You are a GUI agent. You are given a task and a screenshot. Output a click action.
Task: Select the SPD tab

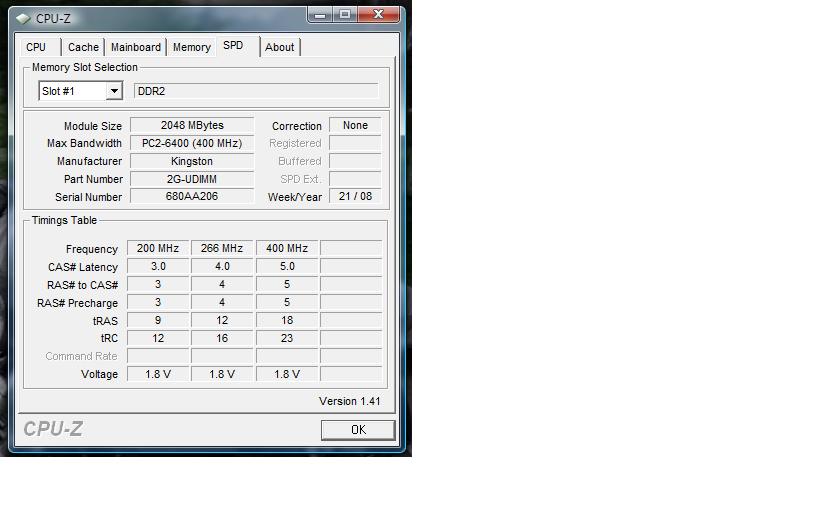pyautogui.click(x=233, y=46)
